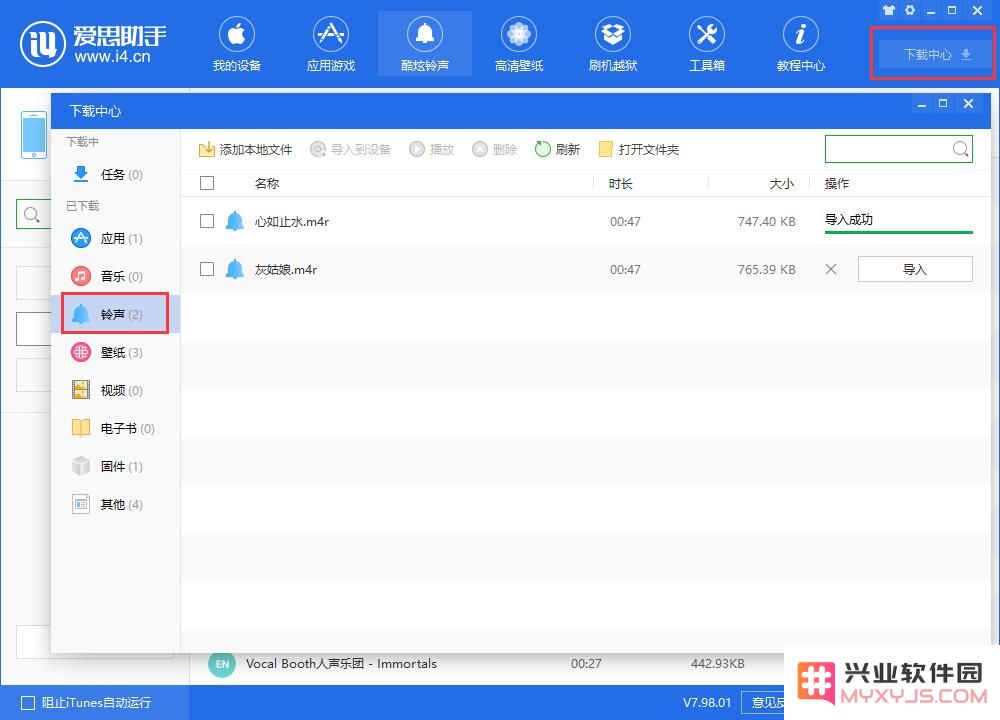
Task: Click the 导入 button for 灰姑娘.m4r
Action: (915, 268)
